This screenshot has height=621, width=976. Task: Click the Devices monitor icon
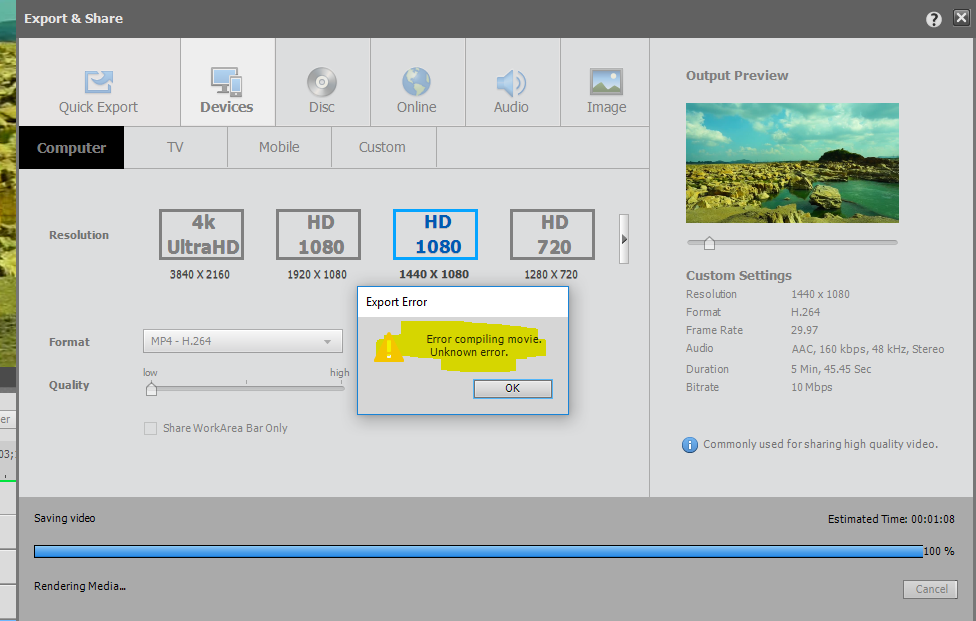(x=227, y=82)
